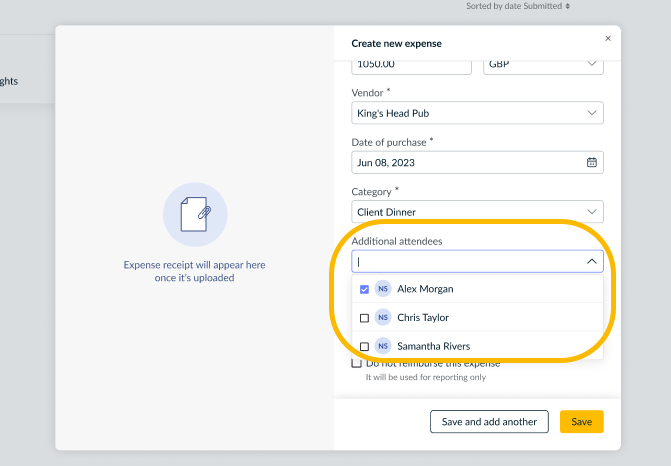Click Samantha Rivers' avatar badge

pos(382,346)
